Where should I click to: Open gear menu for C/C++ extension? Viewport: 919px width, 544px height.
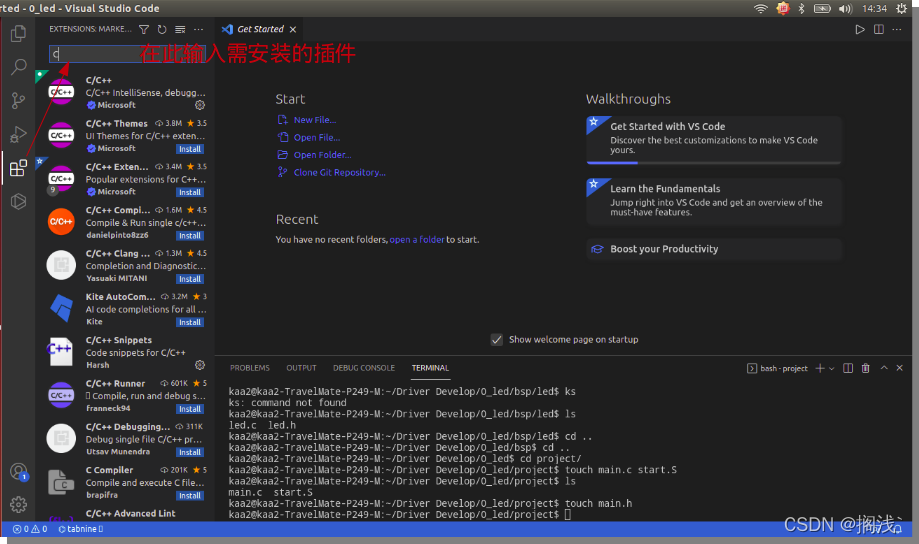coord(200,105)
